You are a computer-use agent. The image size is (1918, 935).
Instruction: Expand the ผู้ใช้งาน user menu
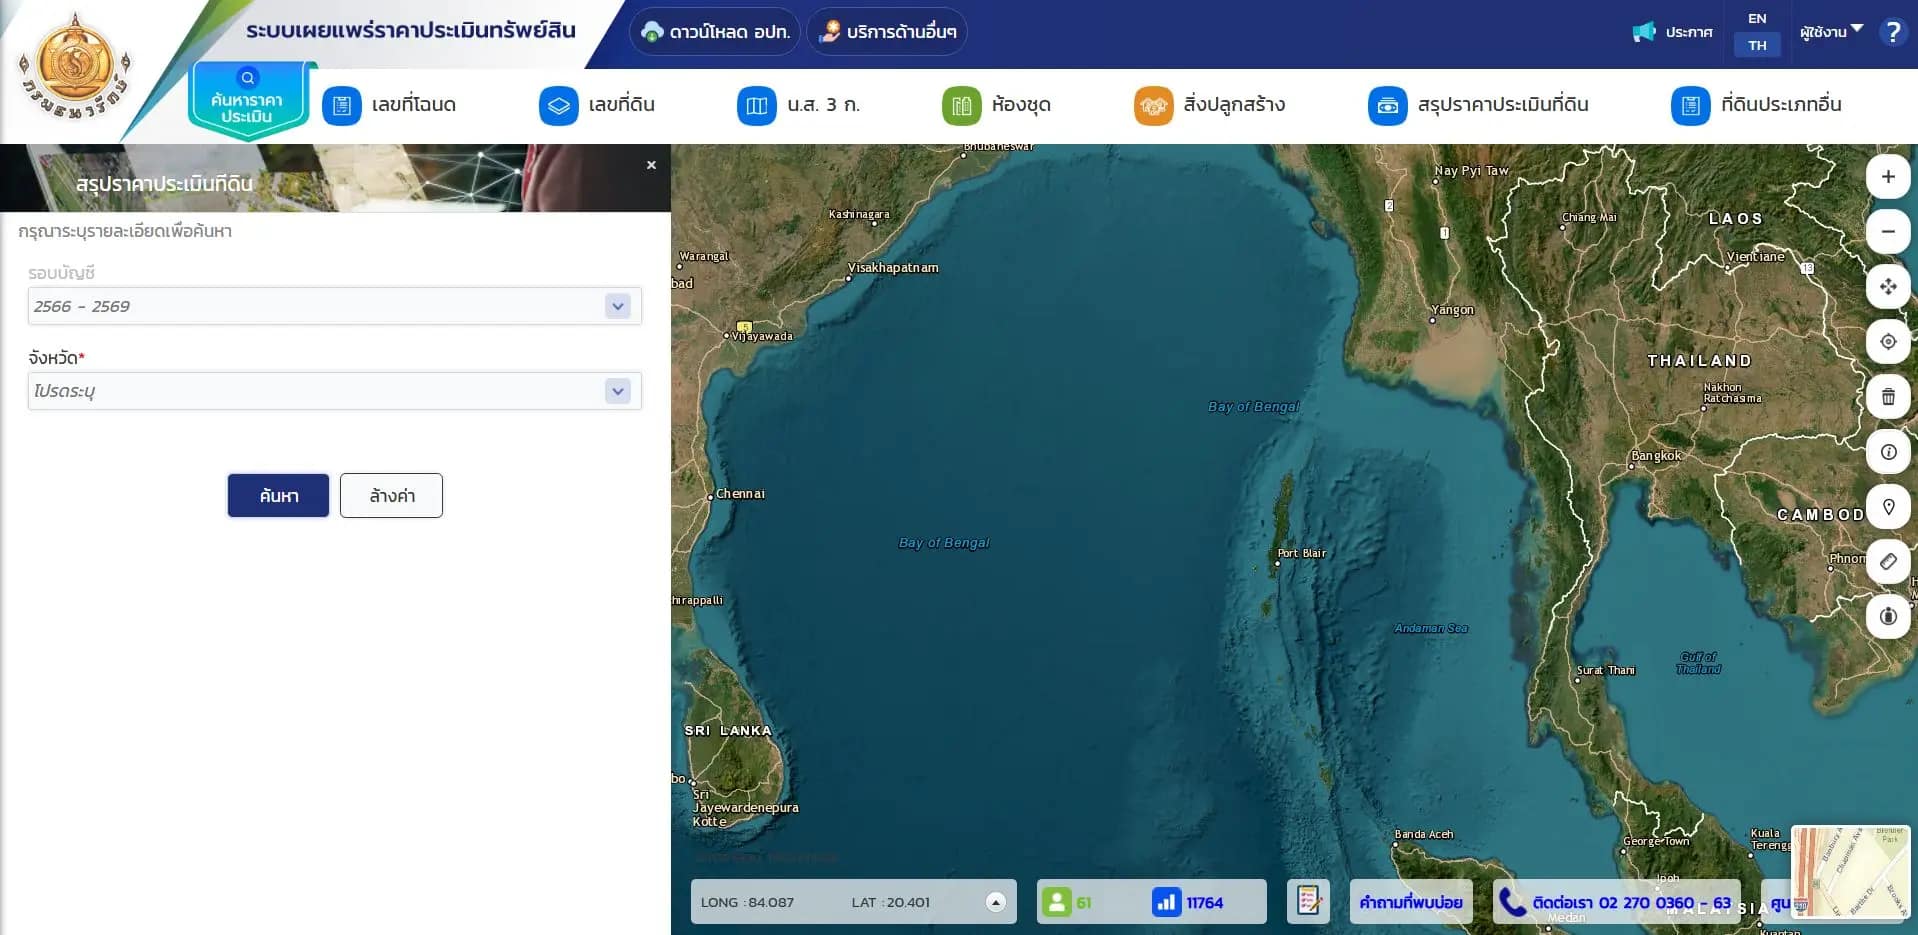[1830, 32]
